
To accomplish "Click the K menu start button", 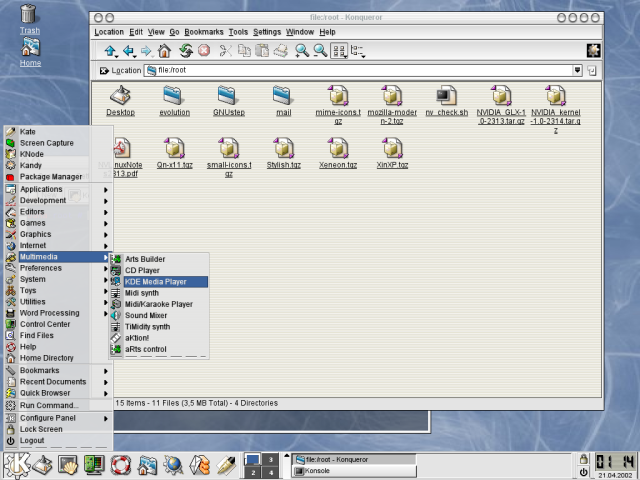I will tap(16, 465).
